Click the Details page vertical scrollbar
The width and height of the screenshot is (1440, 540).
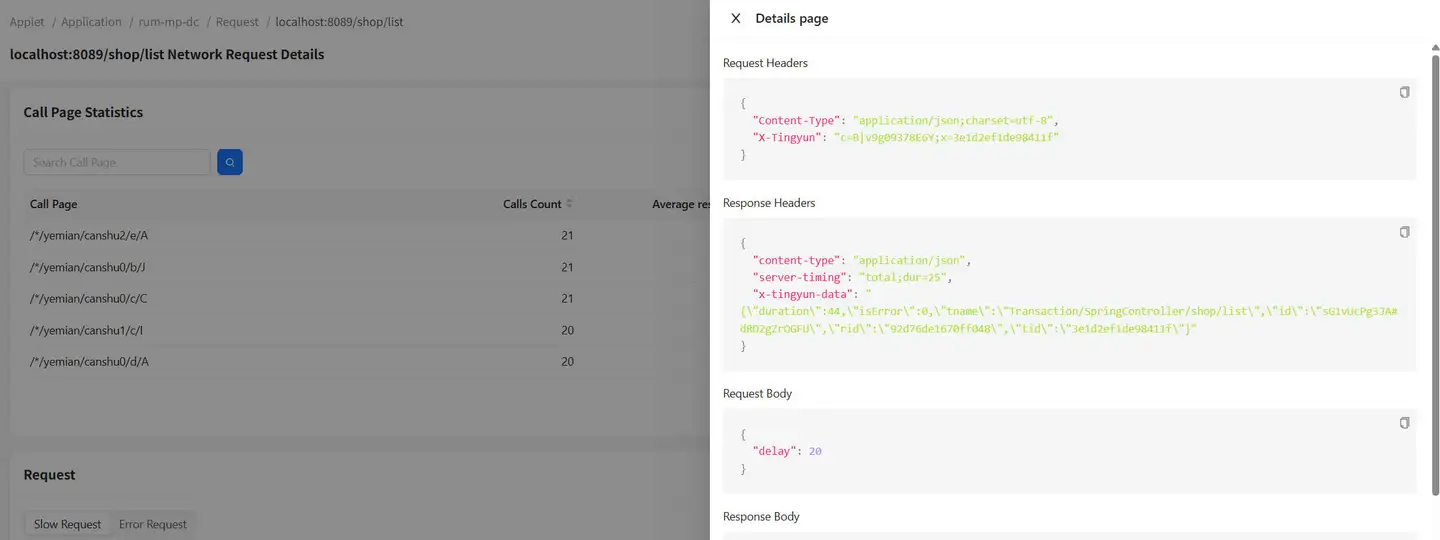pos(1435,270)
